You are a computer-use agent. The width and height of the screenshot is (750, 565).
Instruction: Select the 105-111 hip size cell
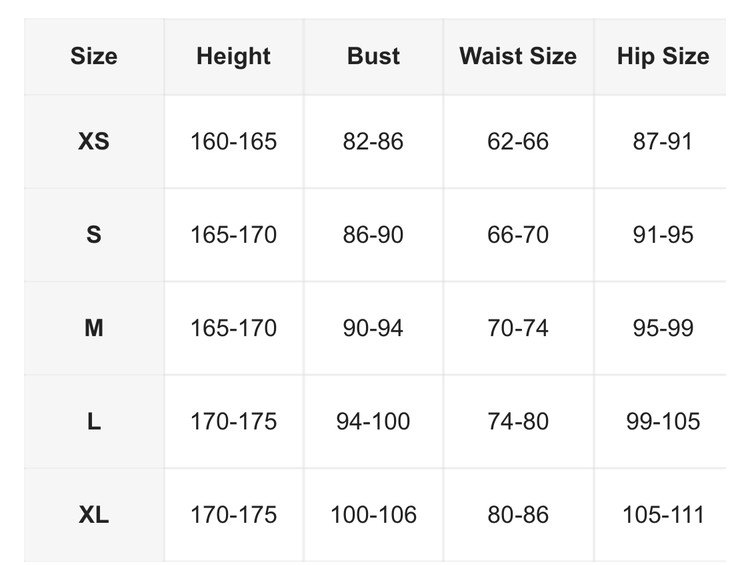coord(663,515)
